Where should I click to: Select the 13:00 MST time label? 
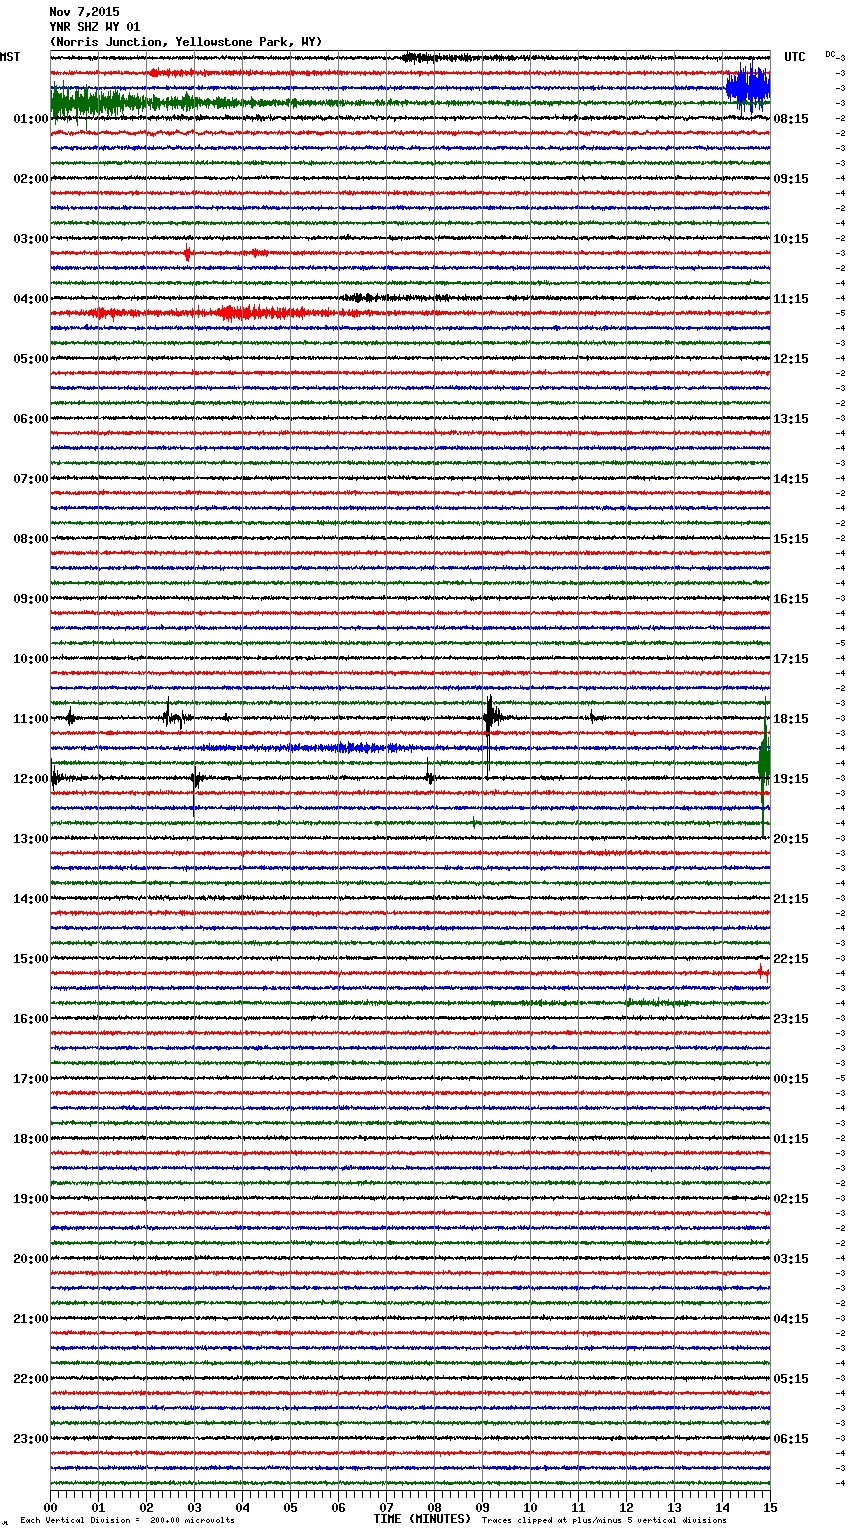30,839
